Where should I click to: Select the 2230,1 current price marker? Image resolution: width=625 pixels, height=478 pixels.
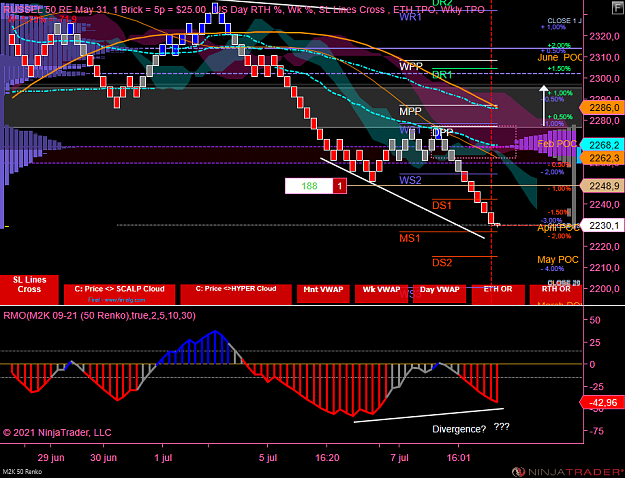coord(602,226)
